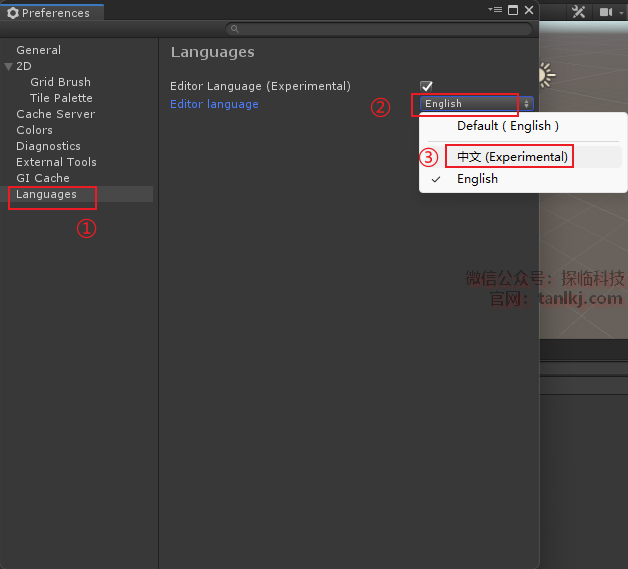The image size is (628, 569).
Task: Click the Scene view tools icon
Action: [x=578, y=12]
